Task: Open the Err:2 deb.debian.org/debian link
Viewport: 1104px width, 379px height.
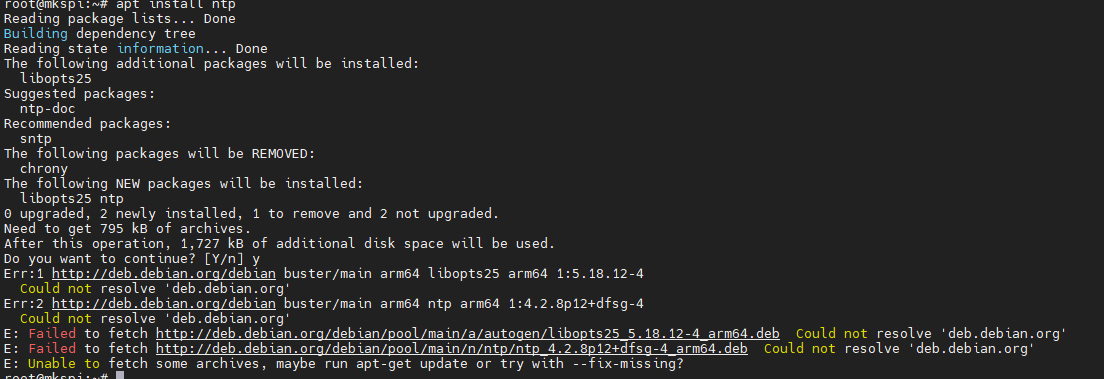Action: point(164,304)
